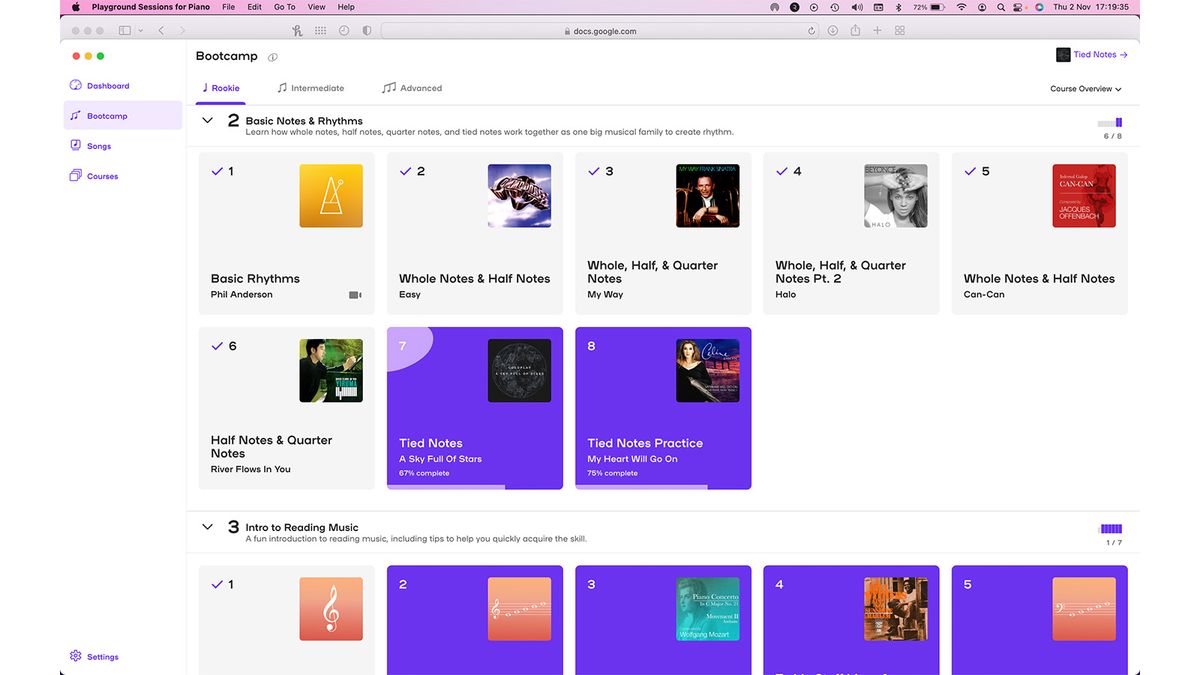Switch to the Rookie tab
This screenshot has height=675, width=1200.
pyautogui.click(x=220, y=88)
